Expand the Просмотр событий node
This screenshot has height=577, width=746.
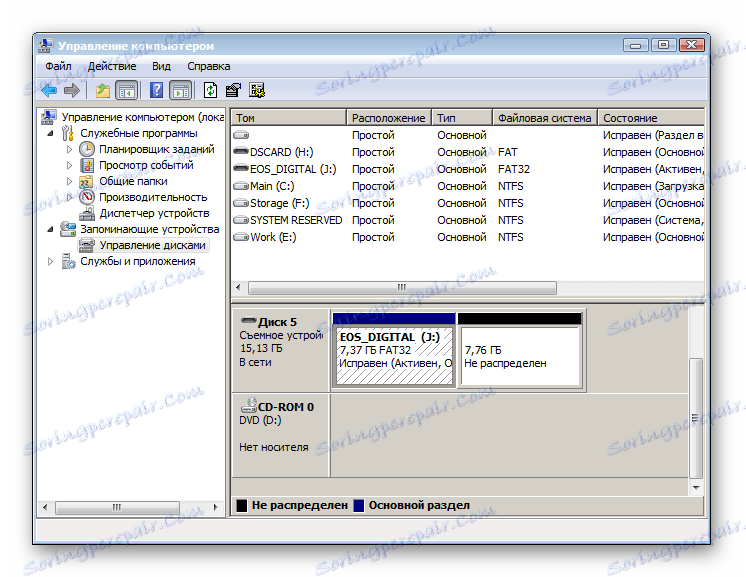tap(69, 166)
